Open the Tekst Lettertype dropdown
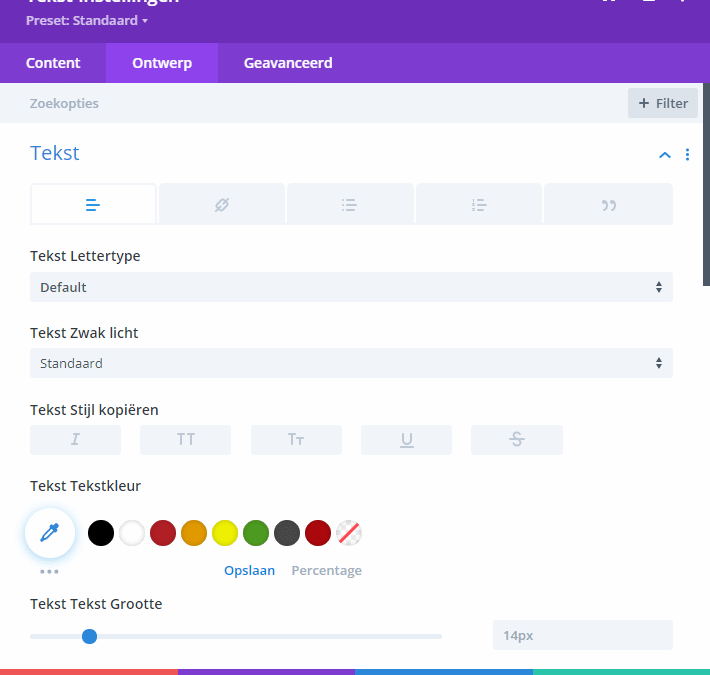710x675 pixels. [351, 287]
